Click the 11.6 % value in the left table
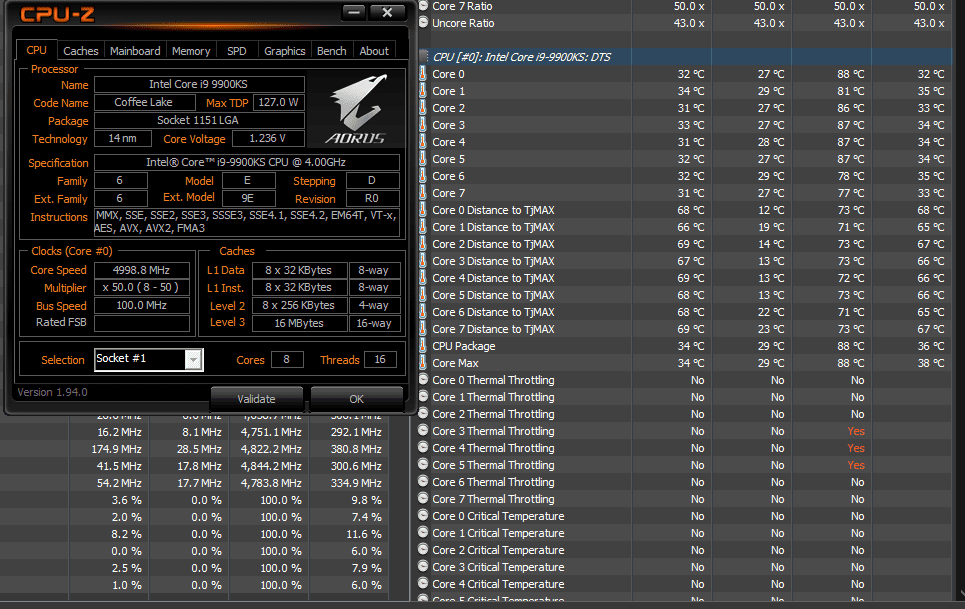This screenshot has width=965, height=609. click(364, 534)
